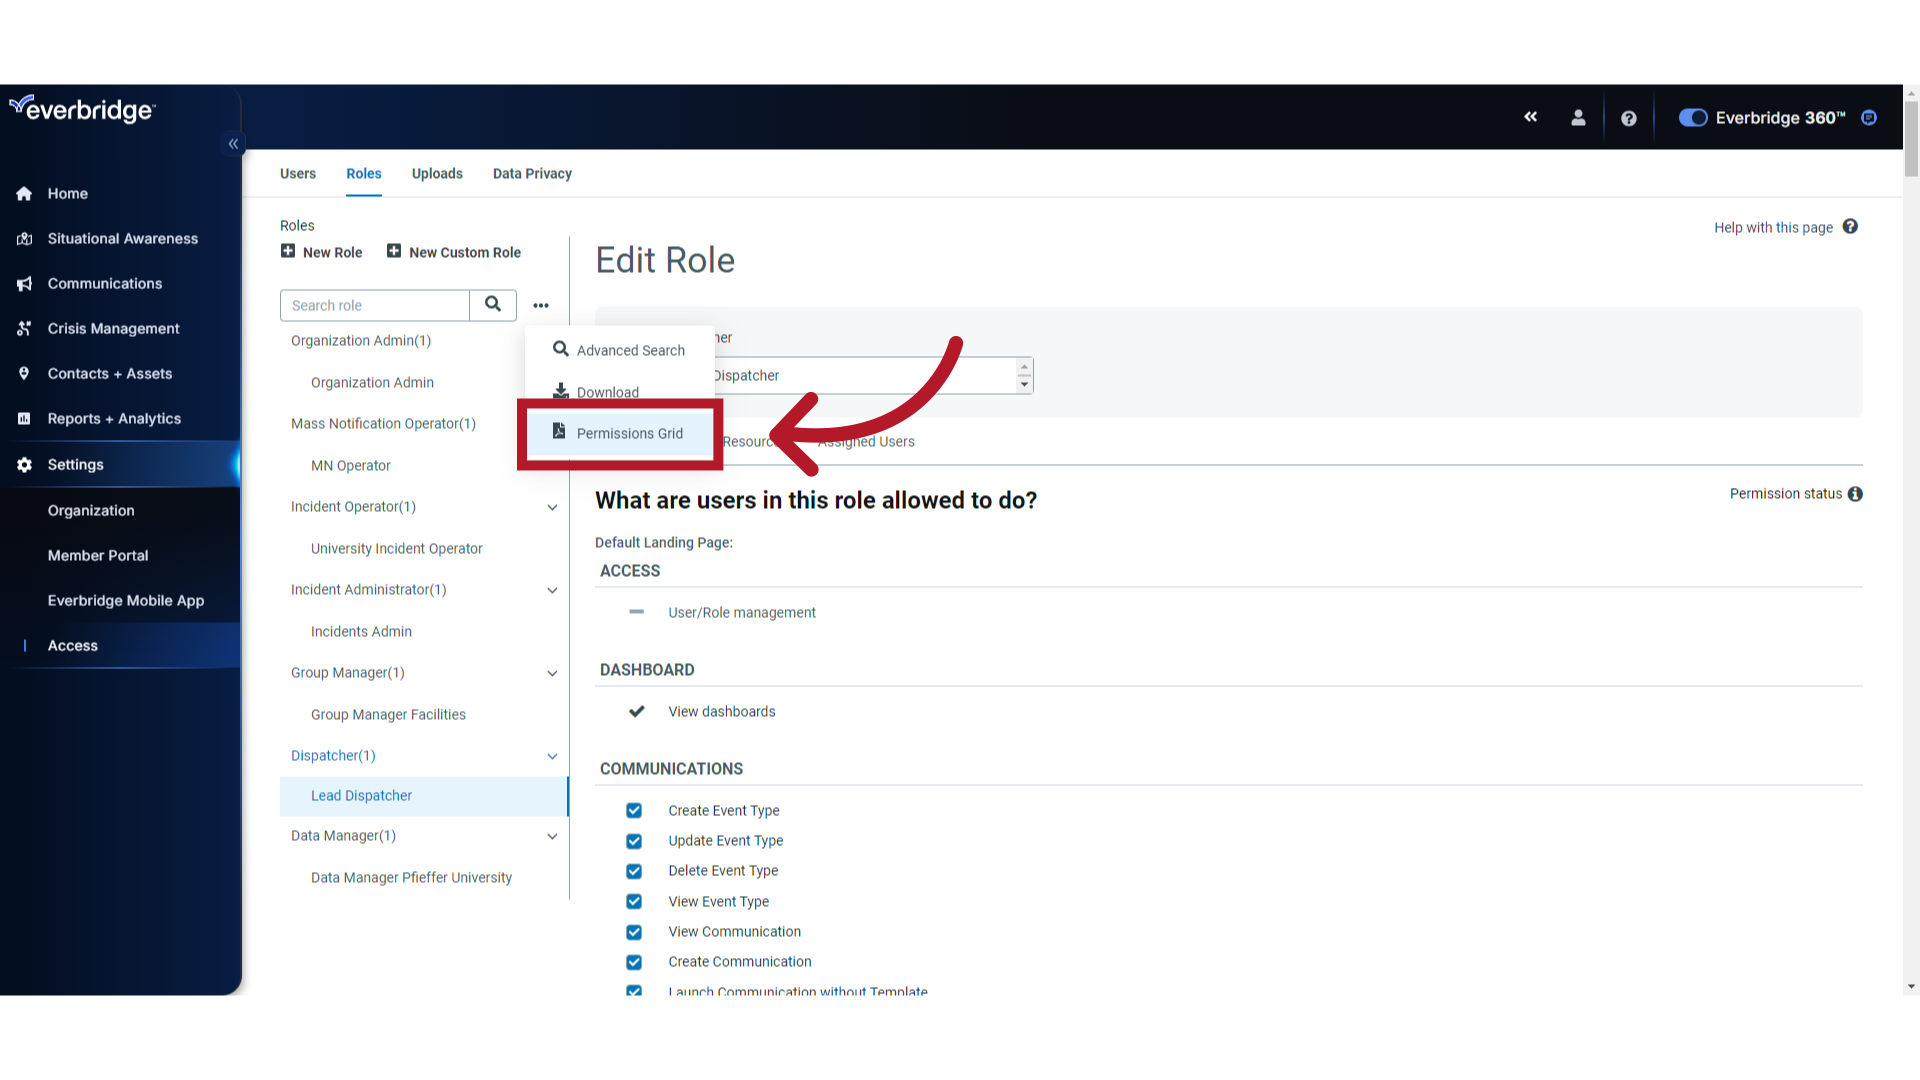Screen dimensions: 1920x1080
Task: Select the Lead Dispatcher tree item
Action: pyautogui.click(x=363, y=795)
